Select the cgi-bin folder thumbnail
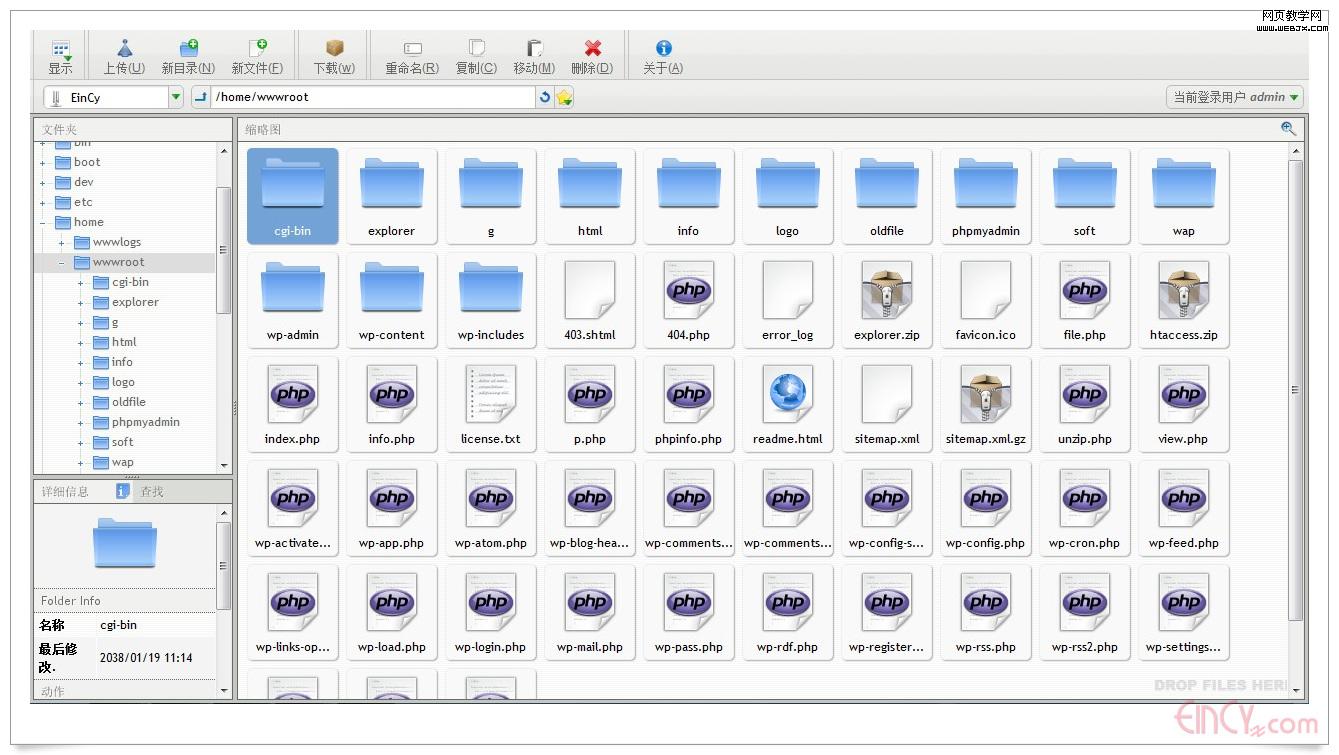Viewport: 1339px width, 755px height. tap(293, 196)
